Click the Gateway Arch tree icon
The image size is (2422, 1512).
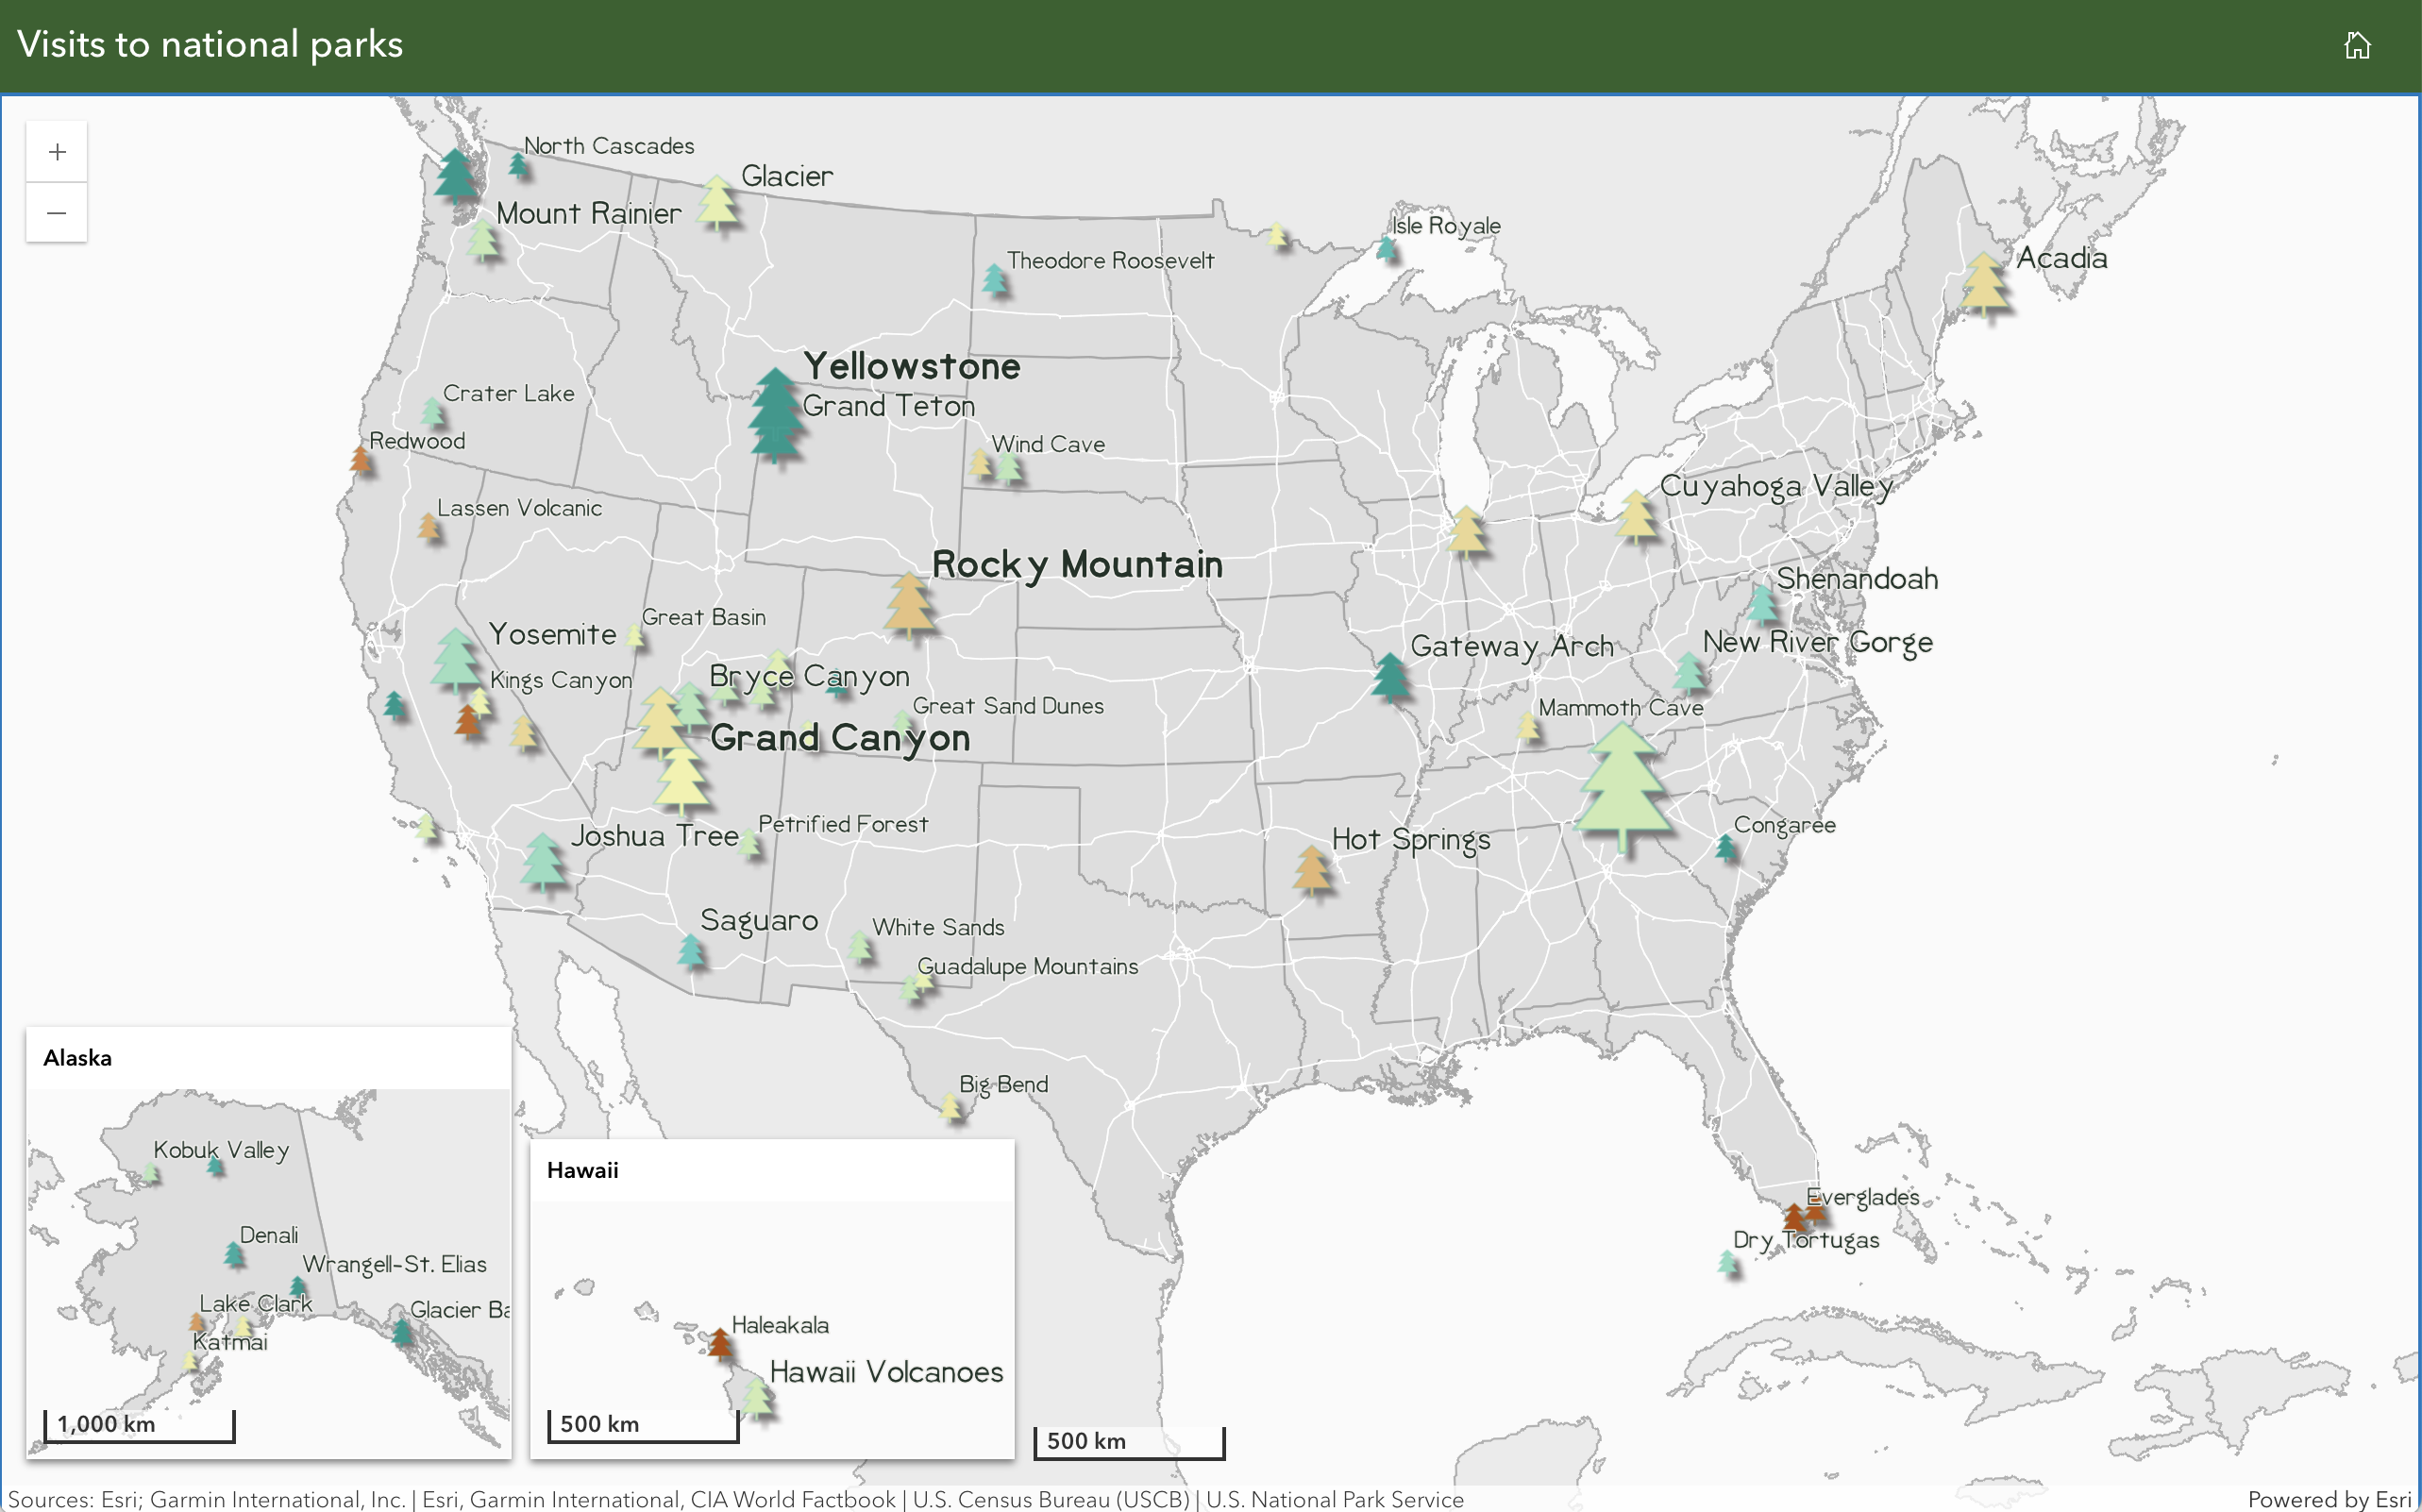[x=1389, y=677]
